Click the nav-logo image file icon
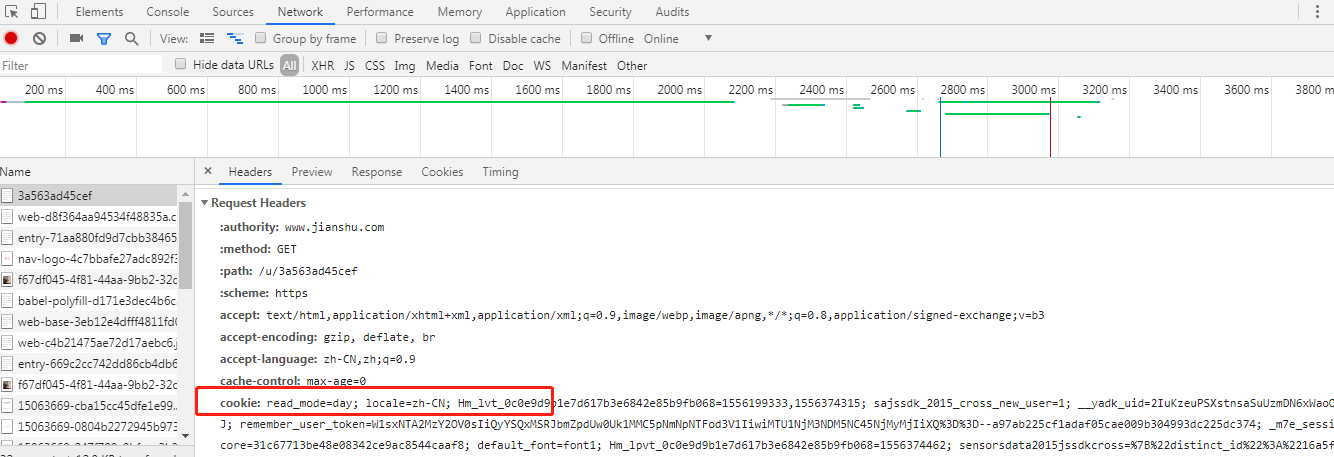The image size is (1334, 457). 8,258
